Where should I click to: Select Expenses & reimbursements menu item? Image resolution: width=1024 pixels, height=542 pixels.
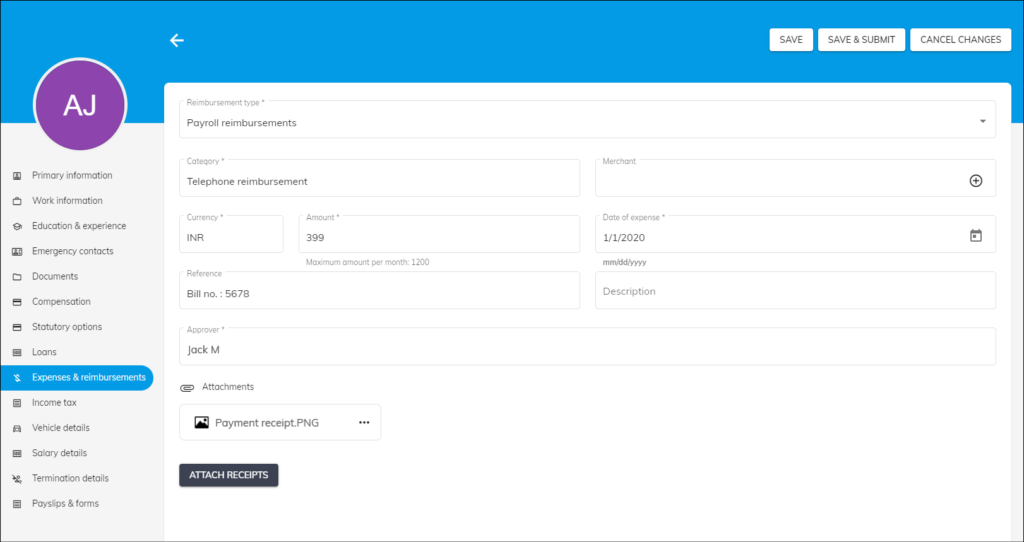pos(76,378)
